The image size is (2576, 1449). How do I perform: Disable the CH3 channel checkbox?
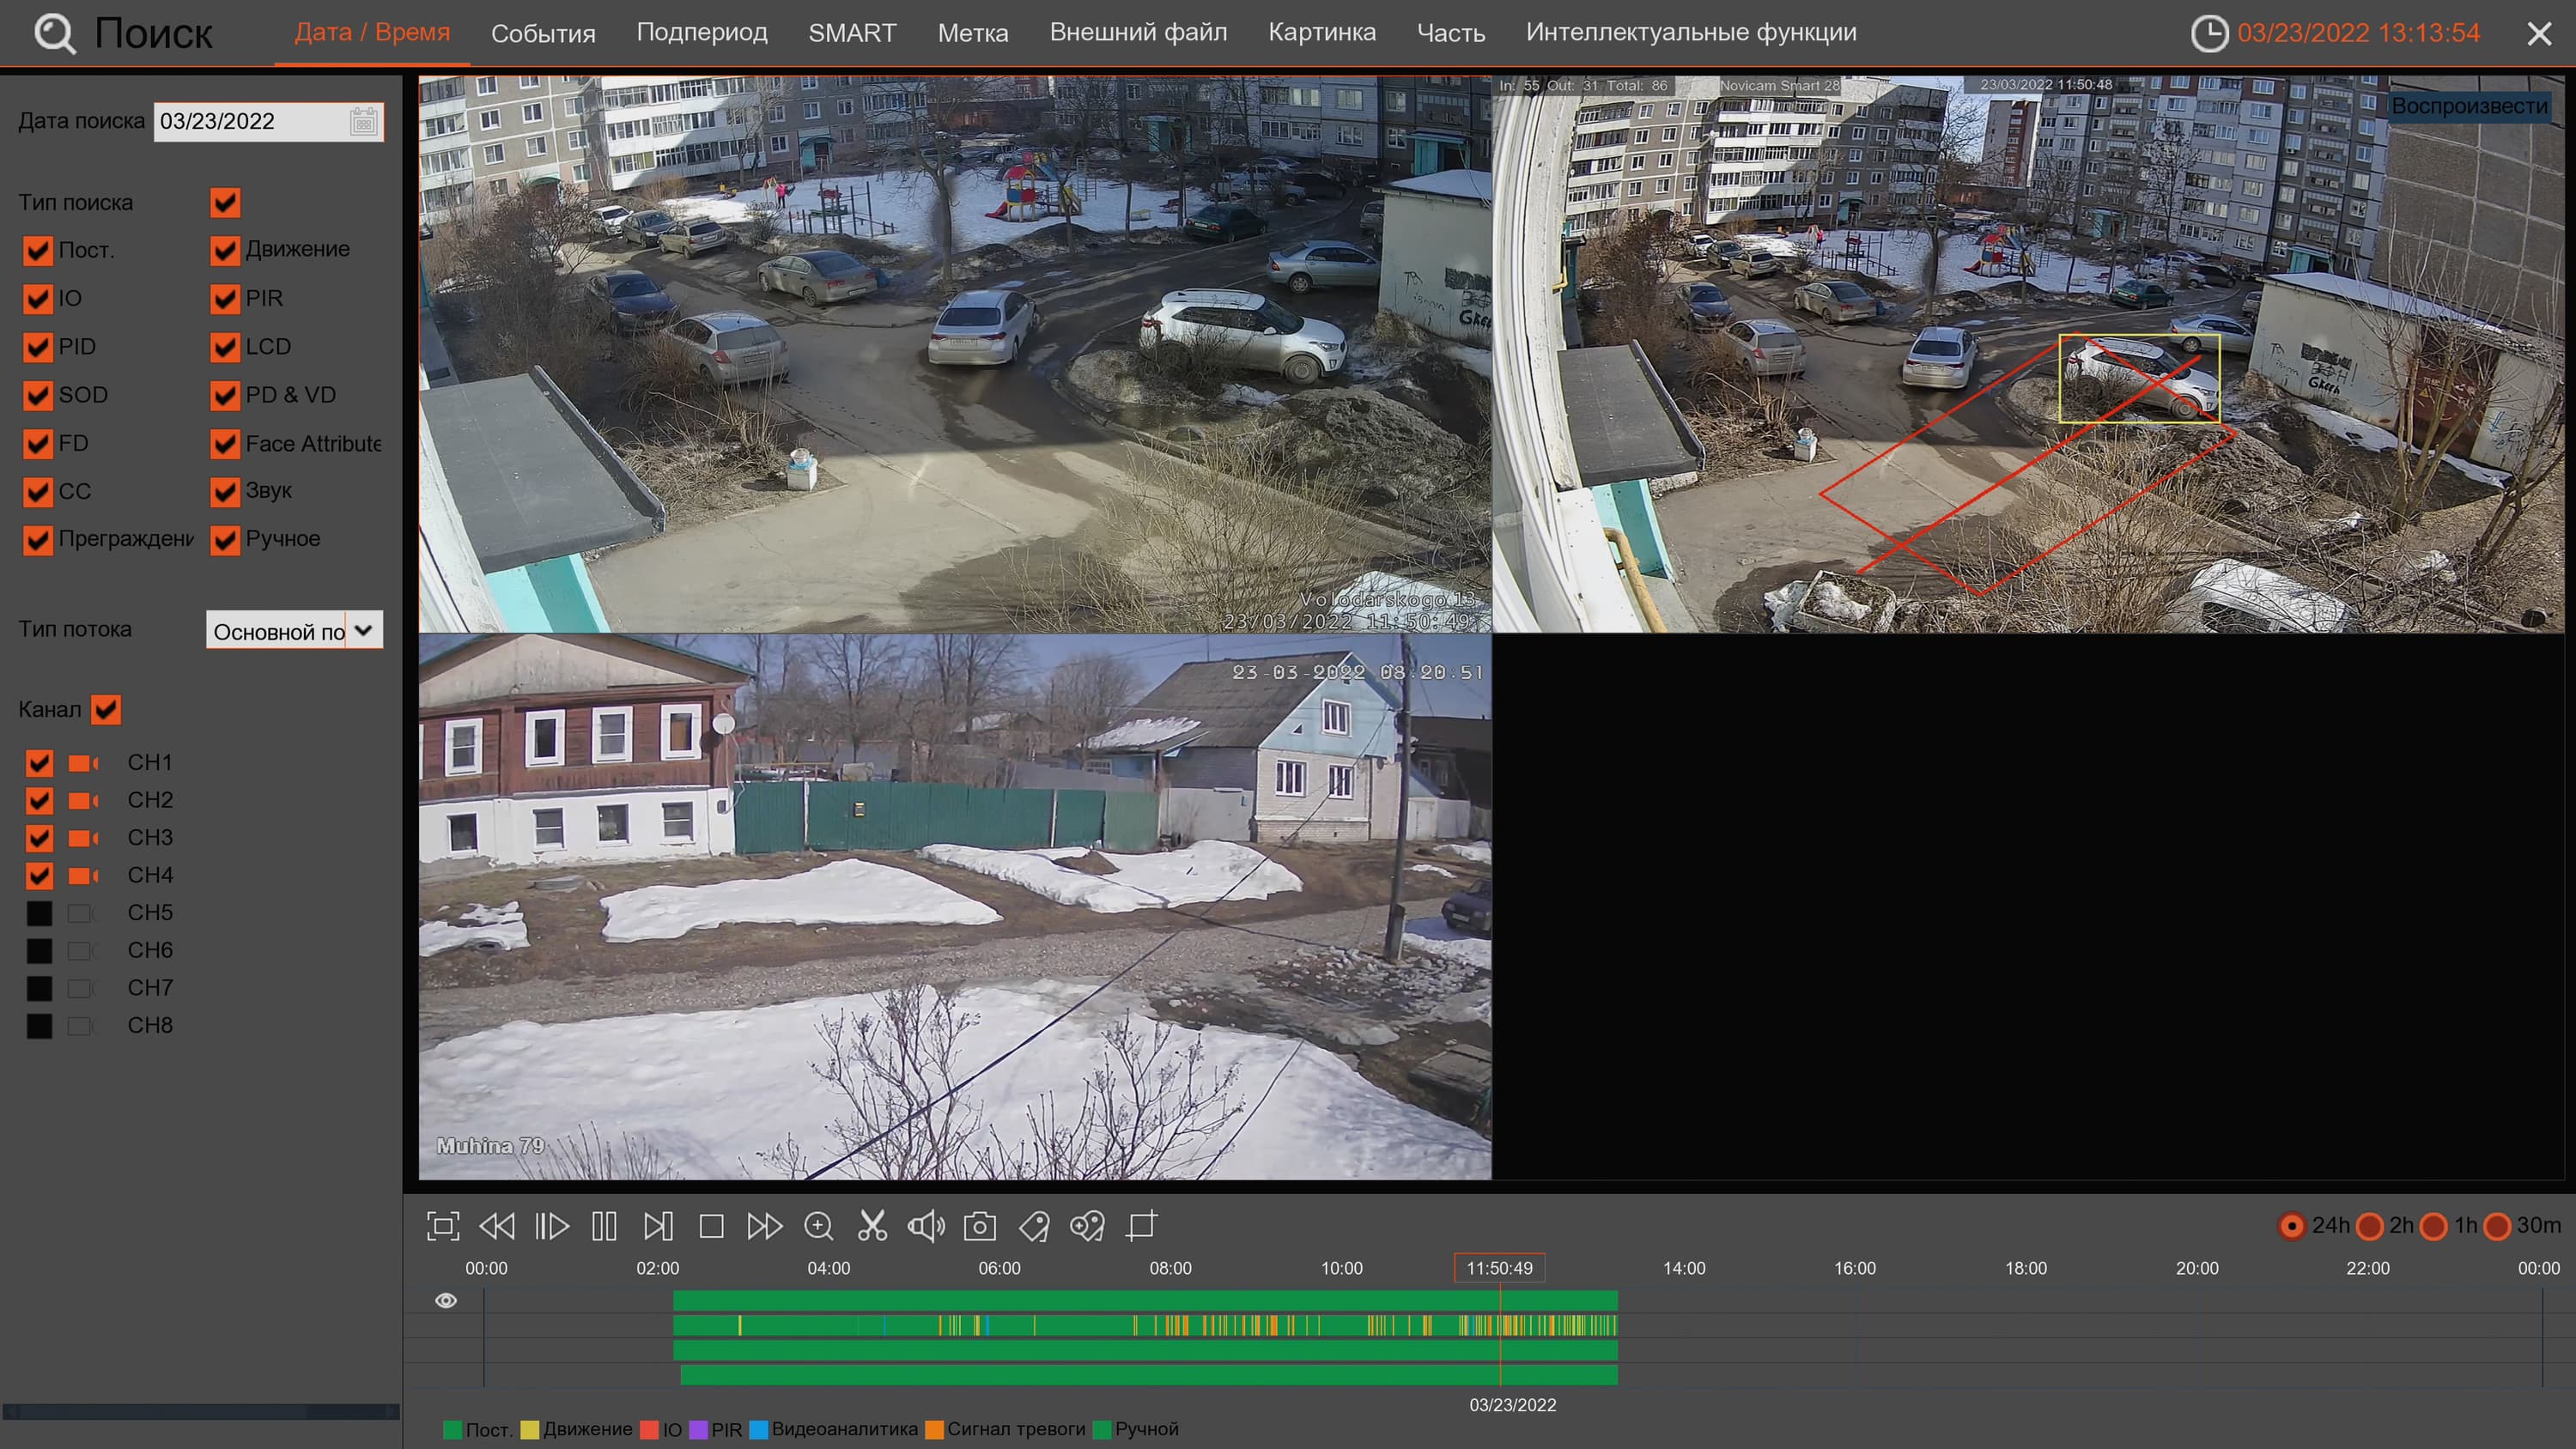(39, 838)
